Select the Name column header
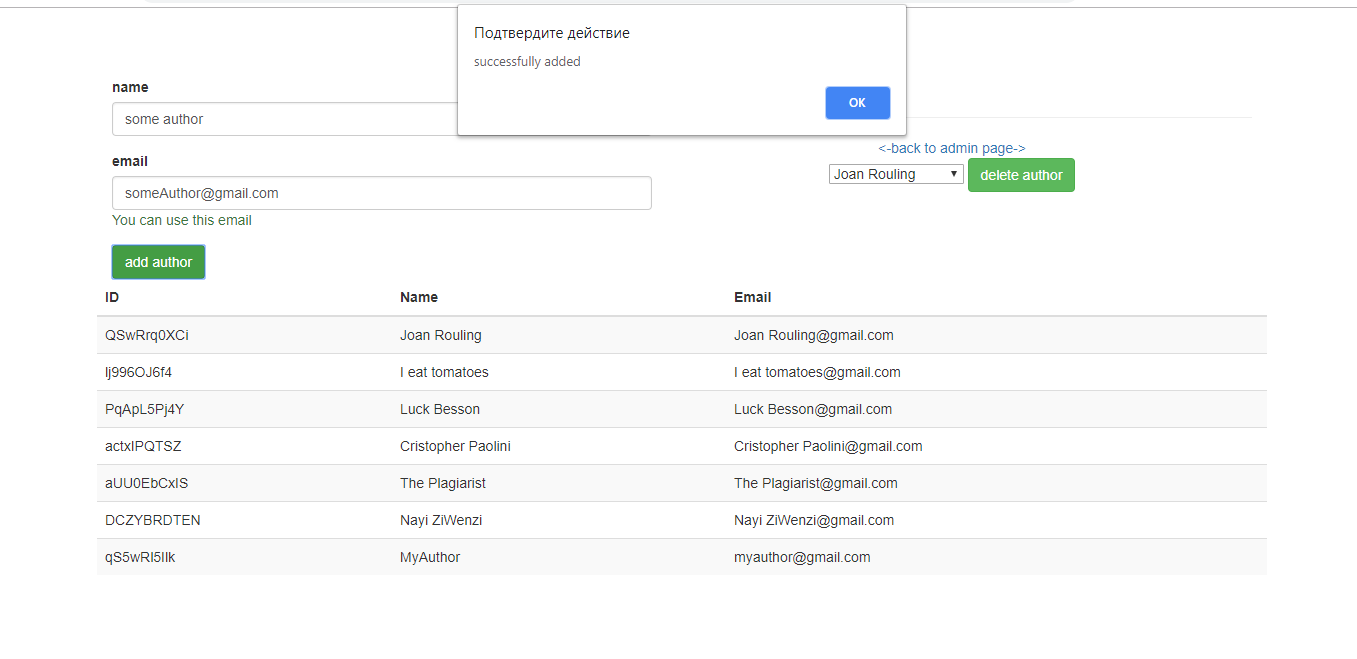The height and width of the screenshot is (659, 1357). click(419, 297)
